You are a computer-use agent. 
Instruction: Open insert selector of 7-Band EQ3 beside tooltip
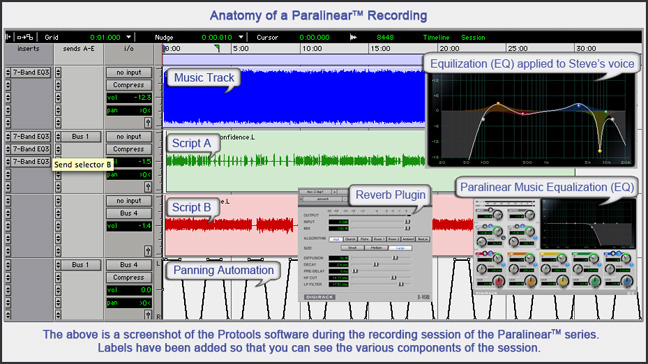click(8, 162)
